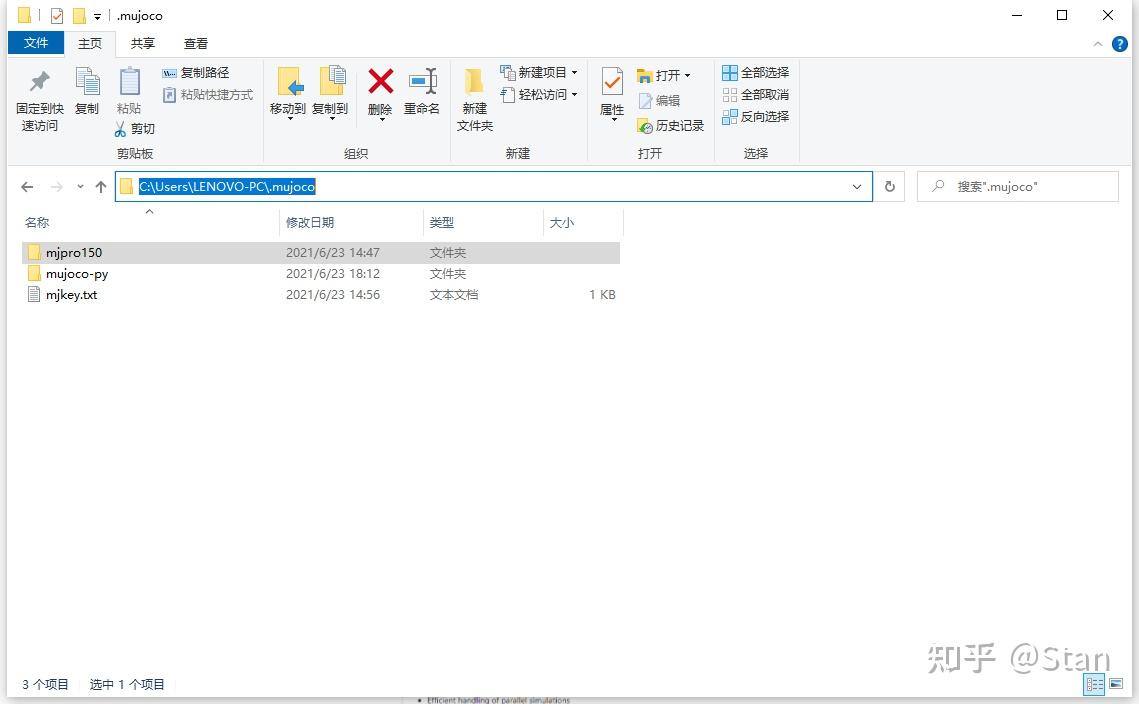Open Copy to (复制到) menu

331,92
